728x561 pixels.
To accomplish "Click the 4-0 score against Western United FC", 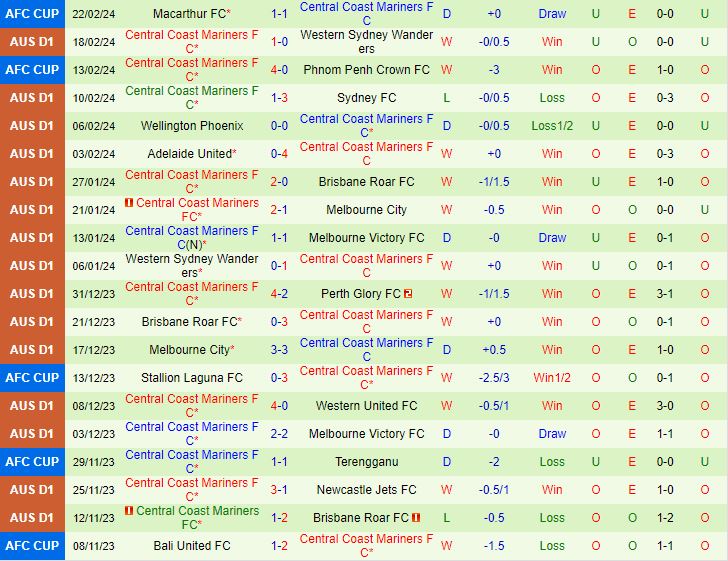I will click(279, 405).
